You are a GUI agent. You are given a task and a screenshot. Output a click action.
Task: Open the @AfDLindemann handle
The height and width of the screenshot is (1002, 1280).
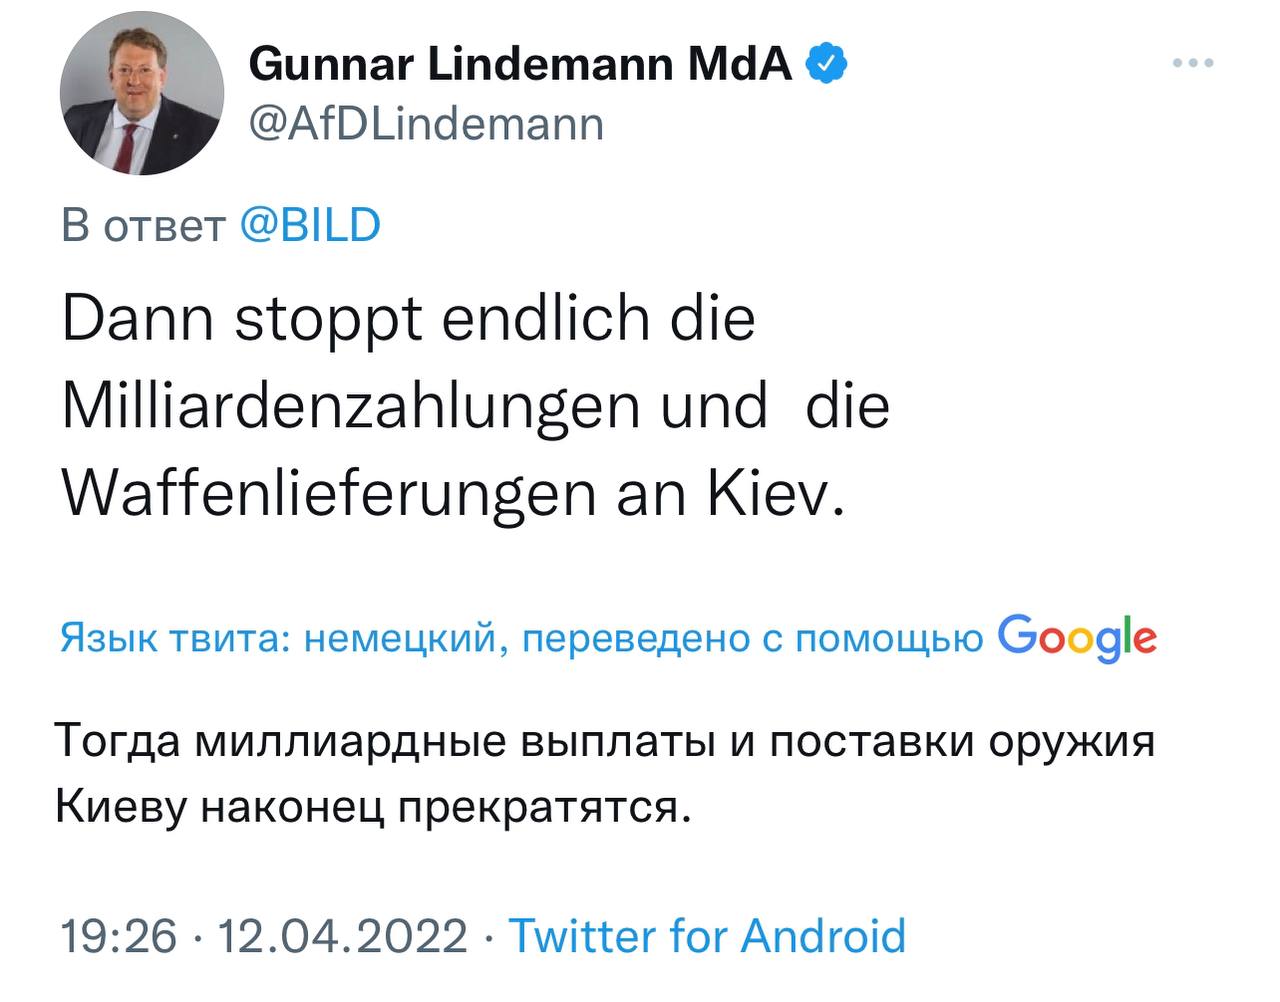[x=425, y=125]
